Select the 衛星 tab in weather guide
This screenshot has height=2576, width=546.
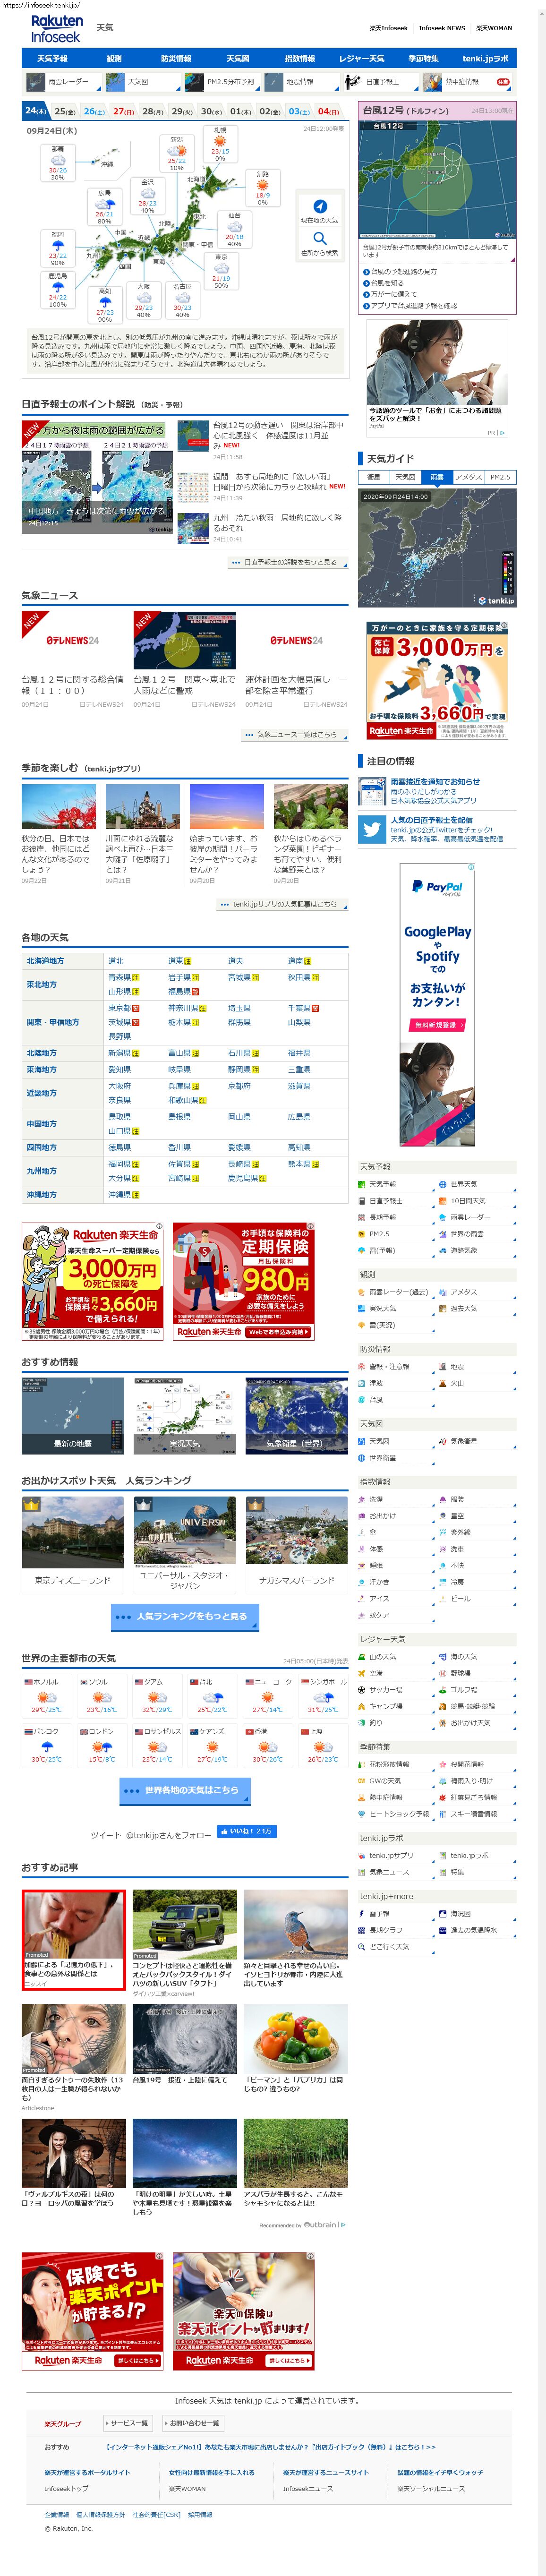coord(373,477)
